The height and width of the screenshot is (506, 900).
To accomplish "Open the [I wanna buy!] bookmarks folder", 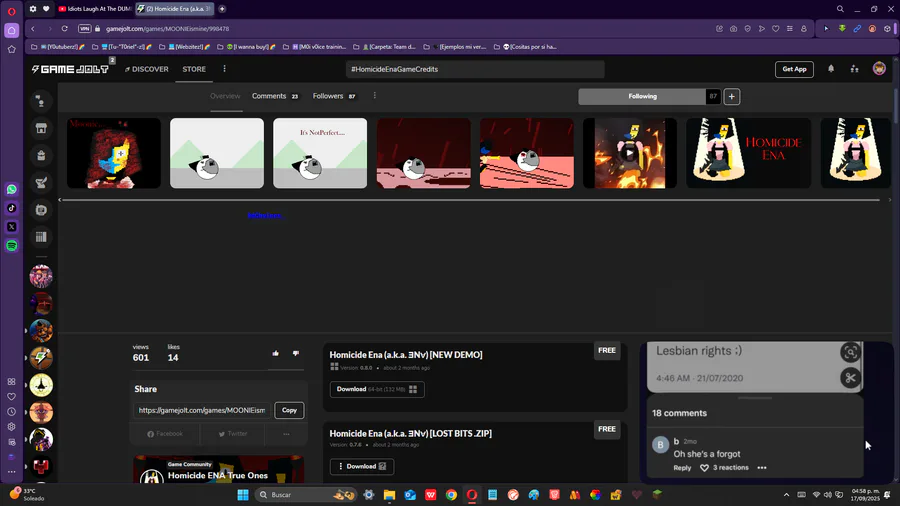I will pyautogui.click(x=247, y=47).
